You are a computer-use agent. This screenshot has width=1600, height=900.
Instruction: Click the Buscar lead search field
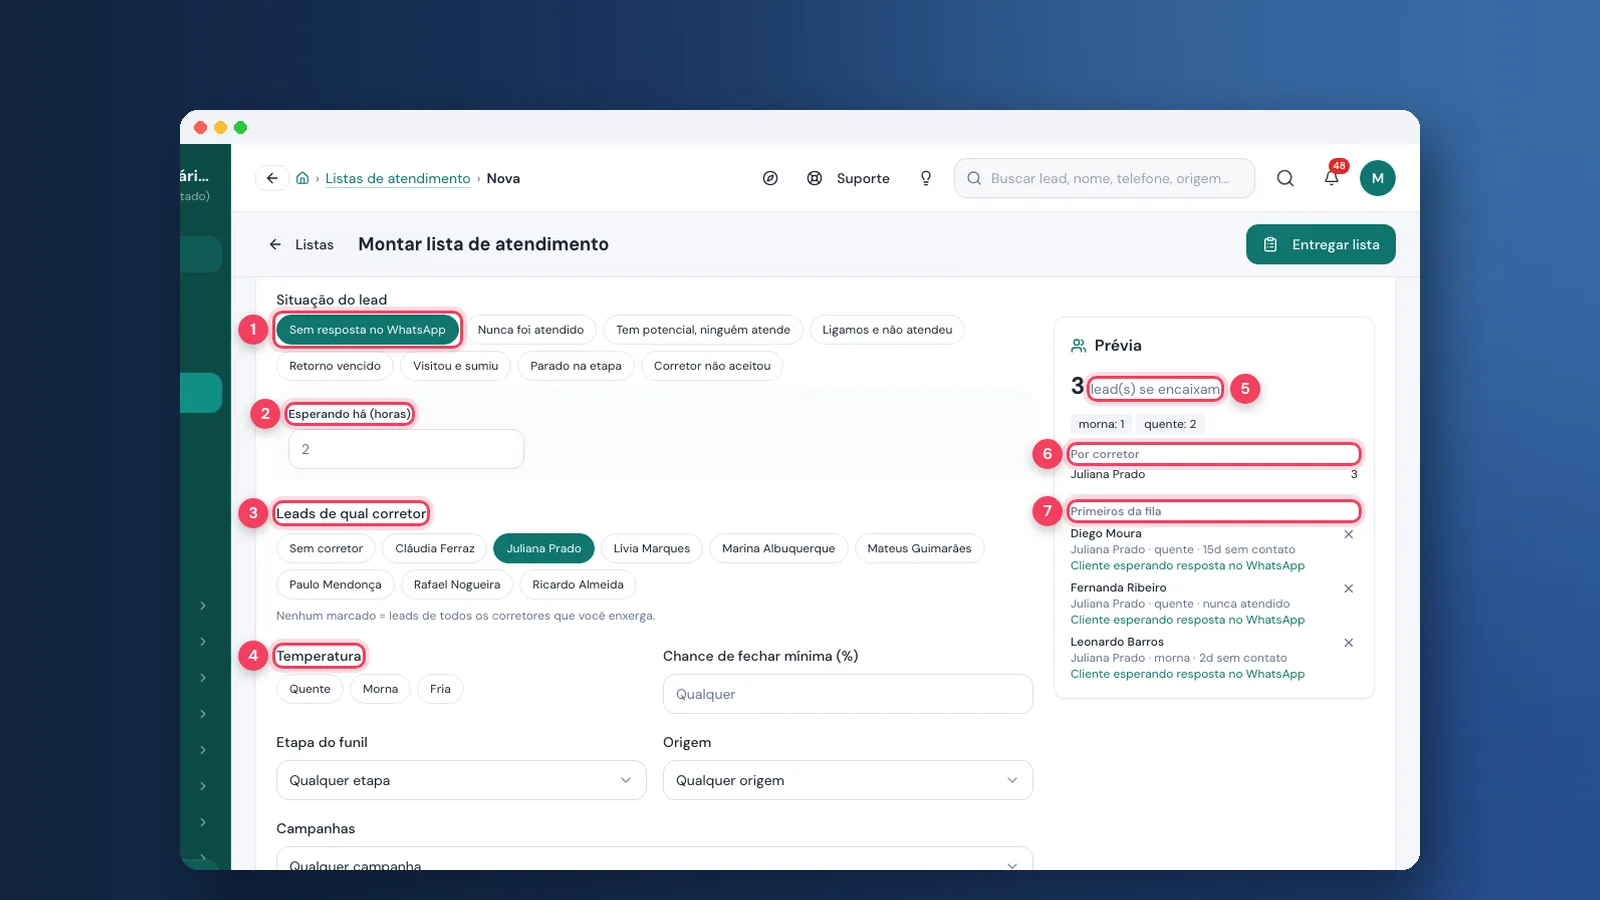(1105, 178)
